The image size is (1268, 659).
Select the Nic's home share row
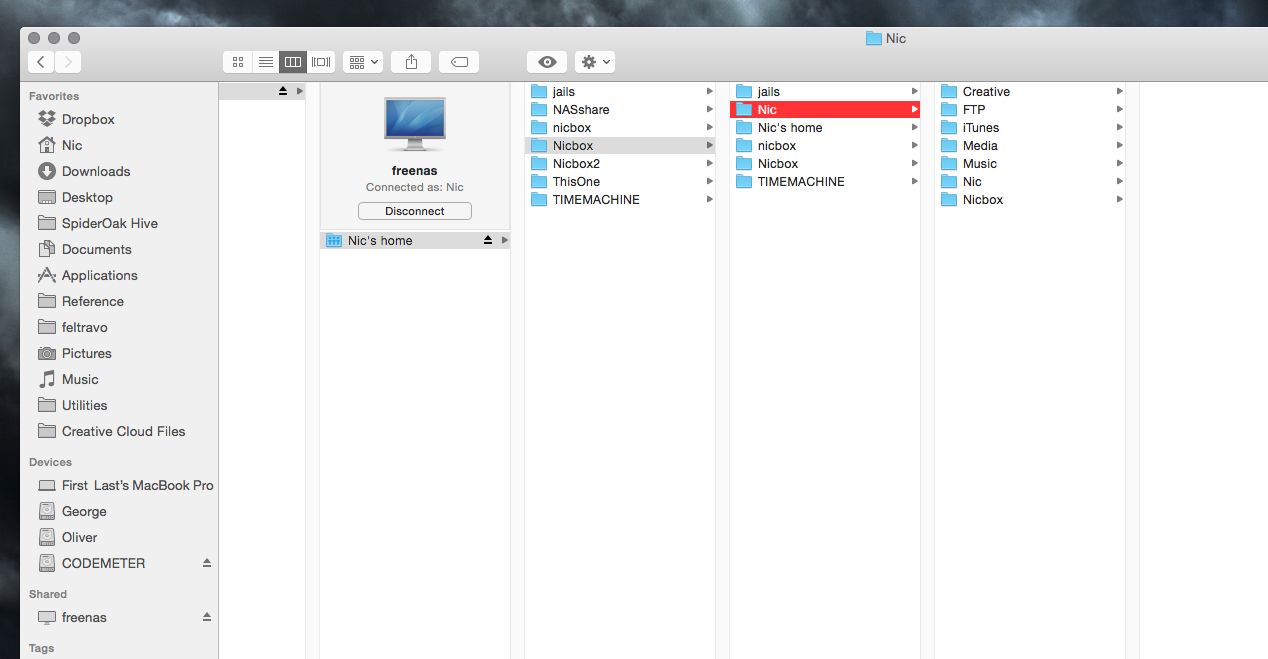pos(415,240)
